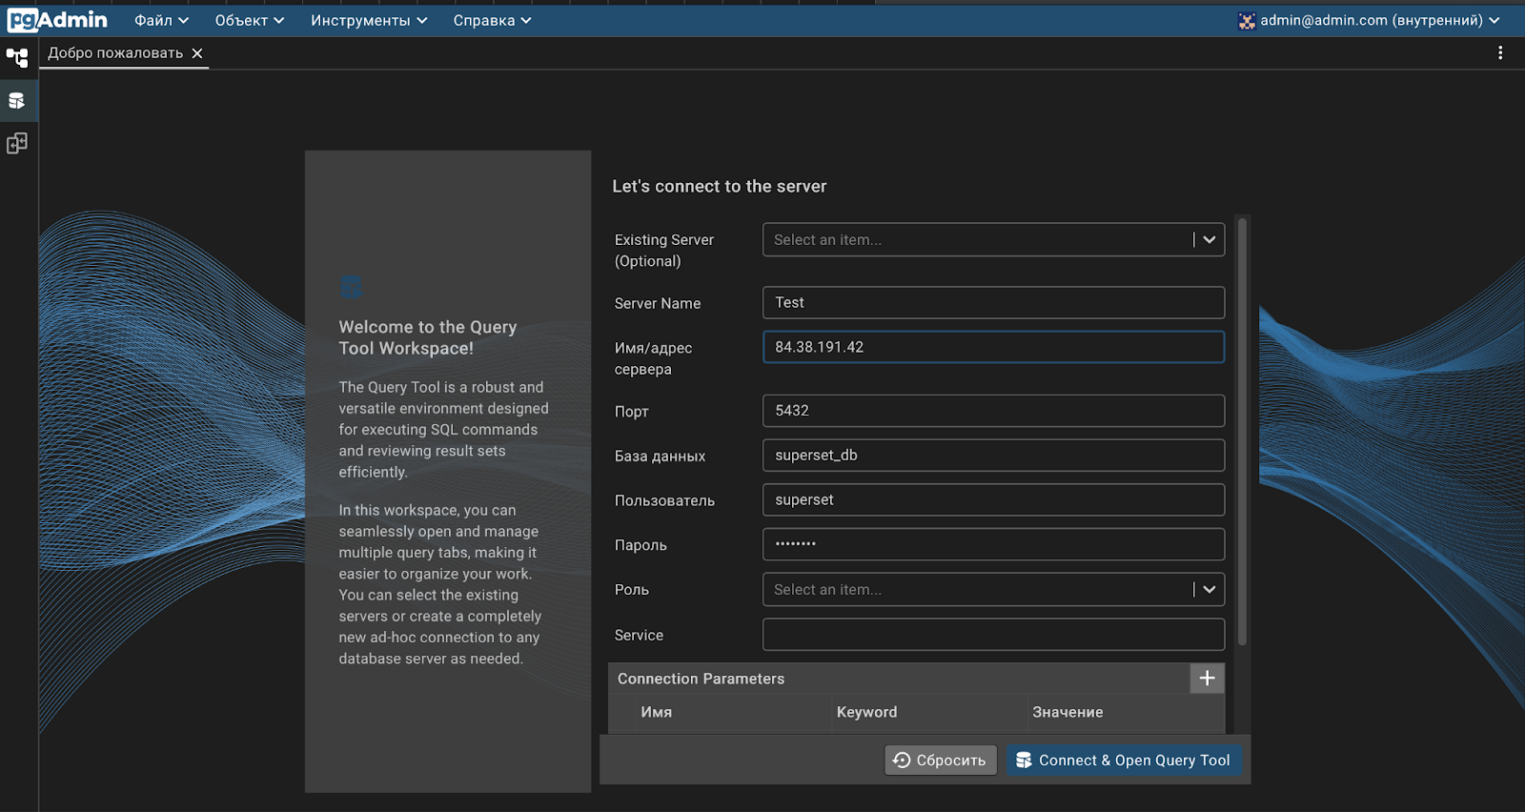Image resolution: width=1525 pixels, height=812 pixels.
Task: Open the three-dot options menu
Action: [x=1499, y=53]
